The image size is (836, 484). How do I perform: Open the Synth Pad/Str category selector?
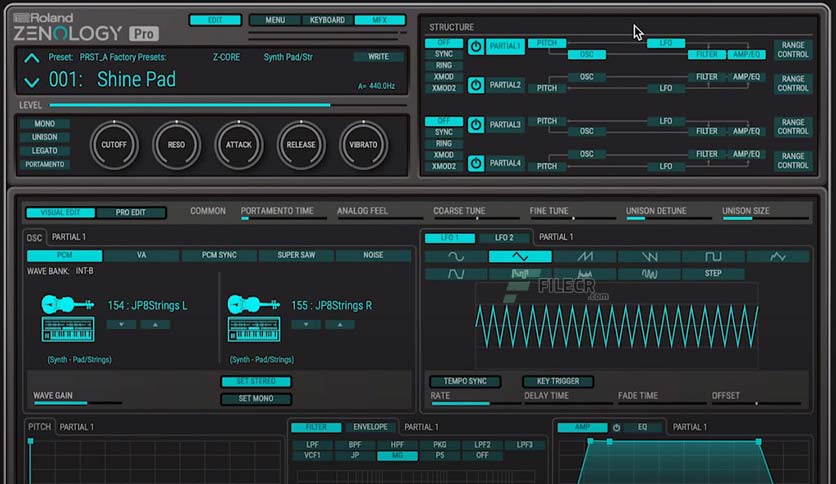[288, 57]
